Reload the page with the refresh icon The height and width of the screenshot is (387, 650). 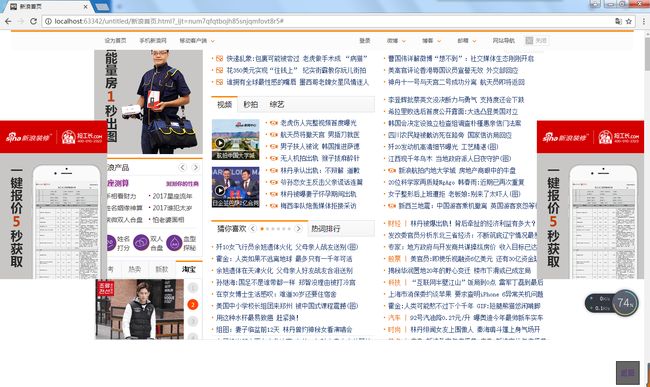(34, 21)
